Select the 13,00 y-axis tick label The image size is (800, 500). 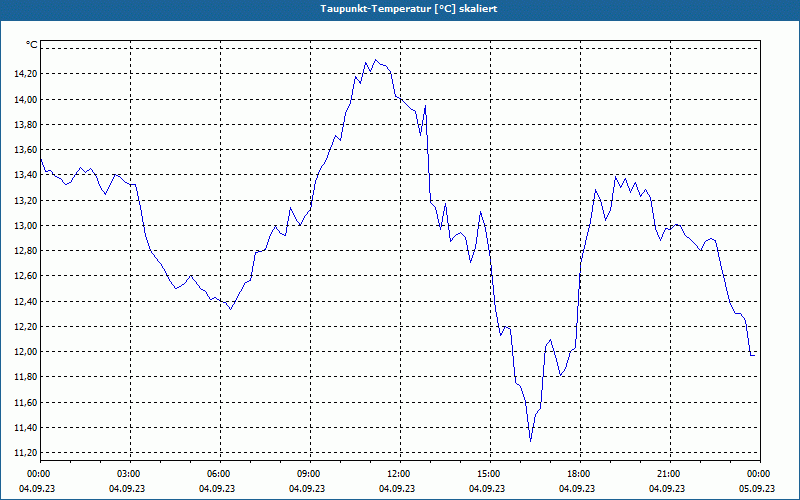click(x=26, y=226)
